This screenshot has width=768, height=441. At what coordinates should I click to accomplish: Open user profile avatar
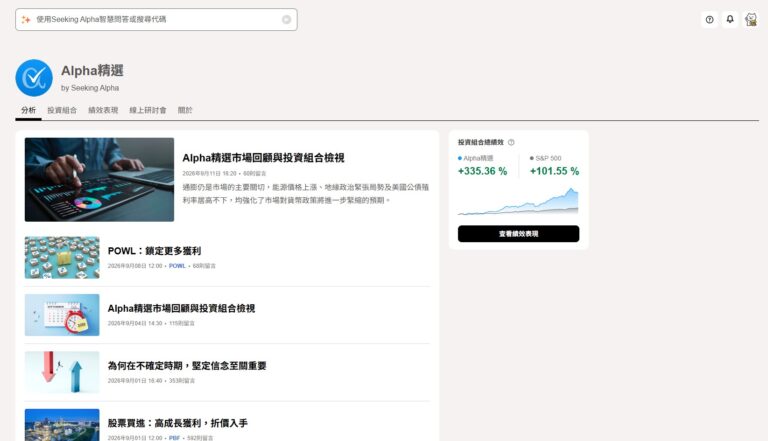pos(751,20)
